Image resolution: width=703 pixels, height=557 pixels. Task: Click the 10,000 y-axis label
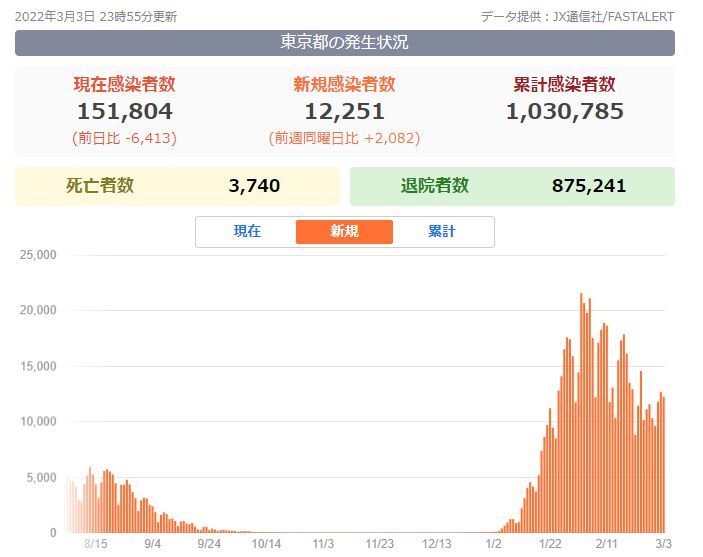click(38, 422)
